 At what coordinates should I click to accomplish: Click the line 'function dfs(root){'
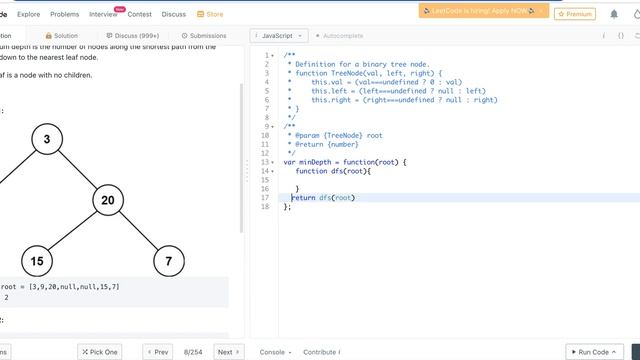333,171
